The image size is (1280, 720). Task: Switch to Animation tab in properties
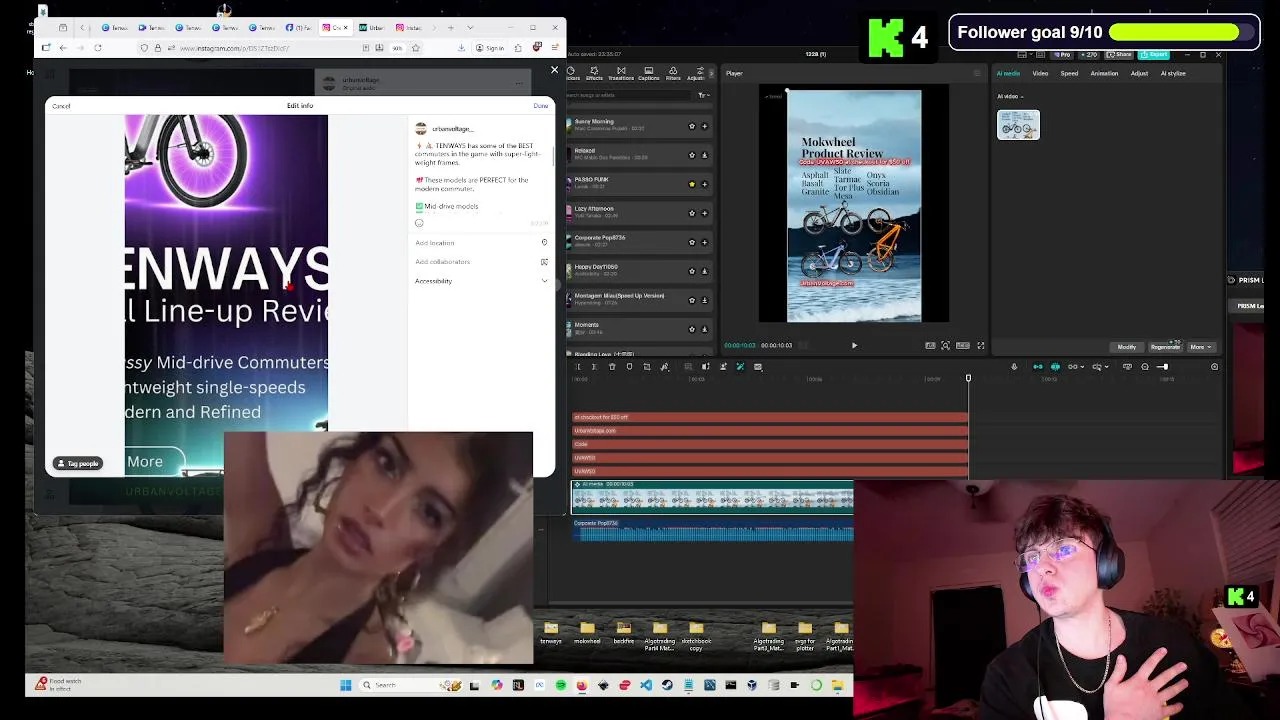(1104, 73)
